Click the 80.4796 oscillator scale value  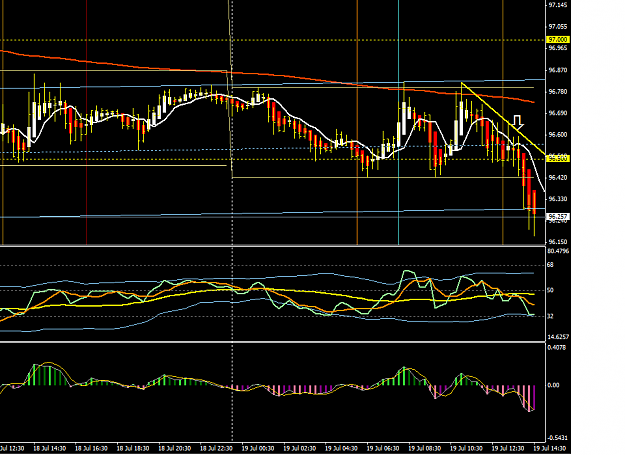coord(558,251)
